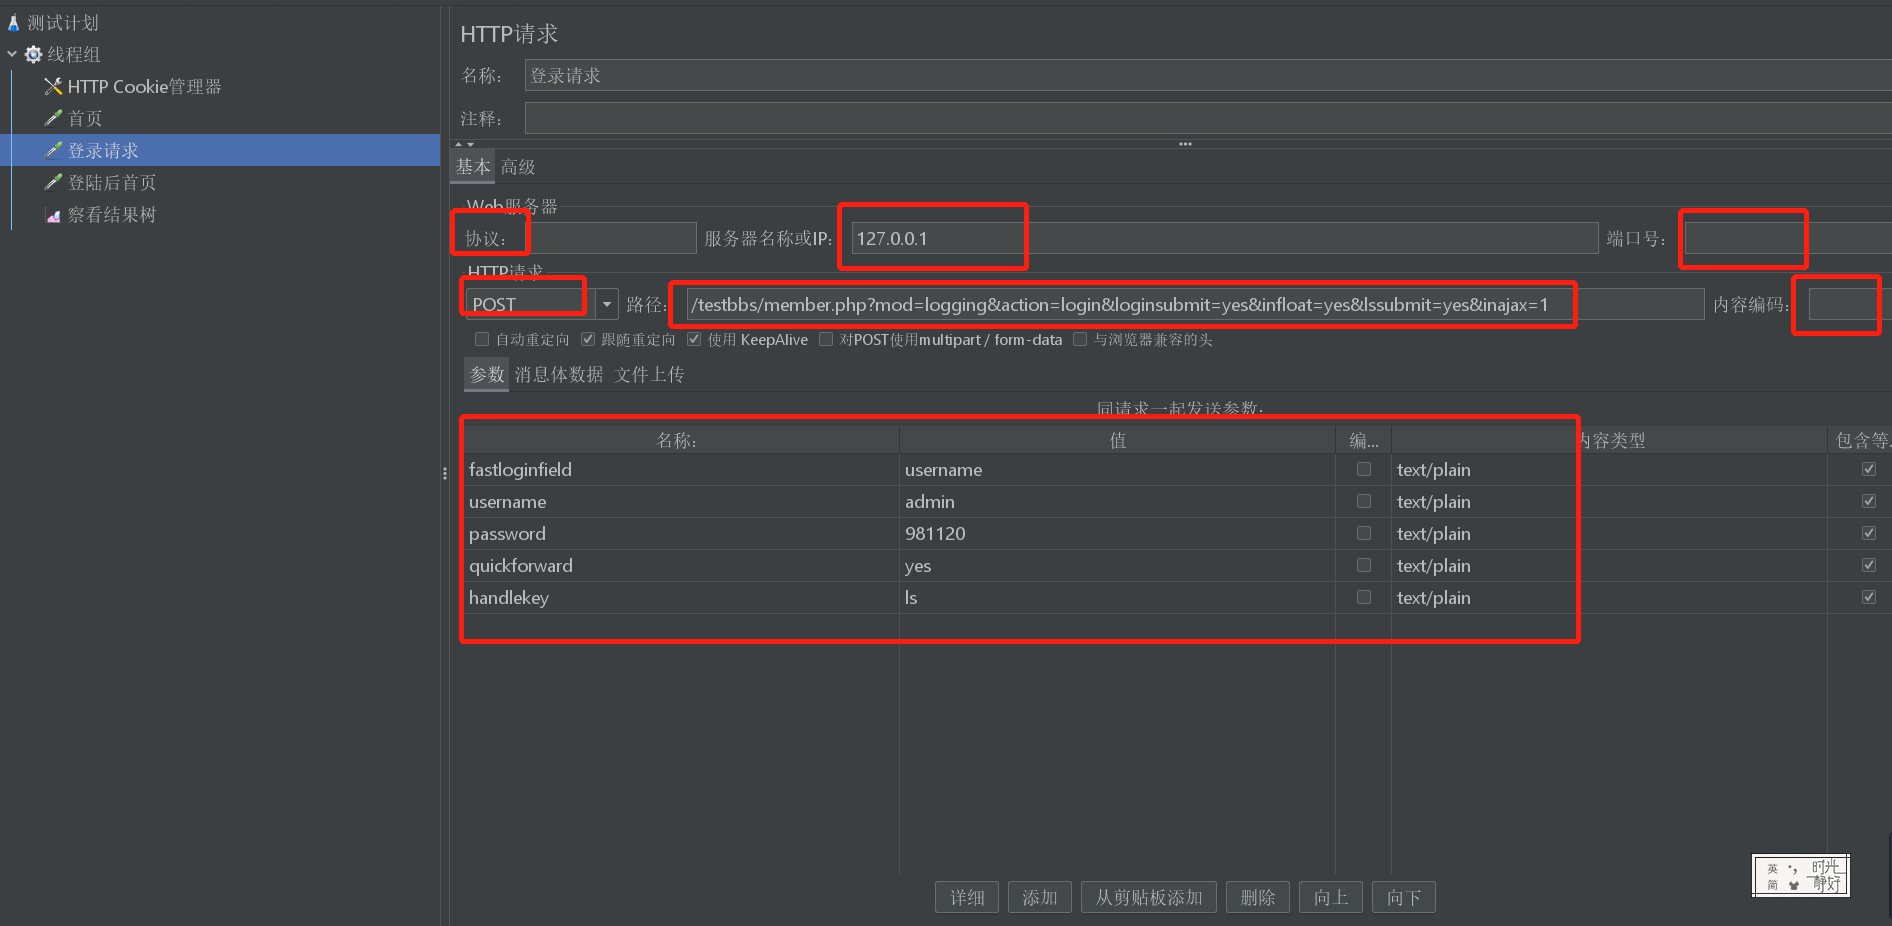This screenshot has height=926, width=1892.
Task: Click the 协议 protocol field
Action: coord(612,238)
